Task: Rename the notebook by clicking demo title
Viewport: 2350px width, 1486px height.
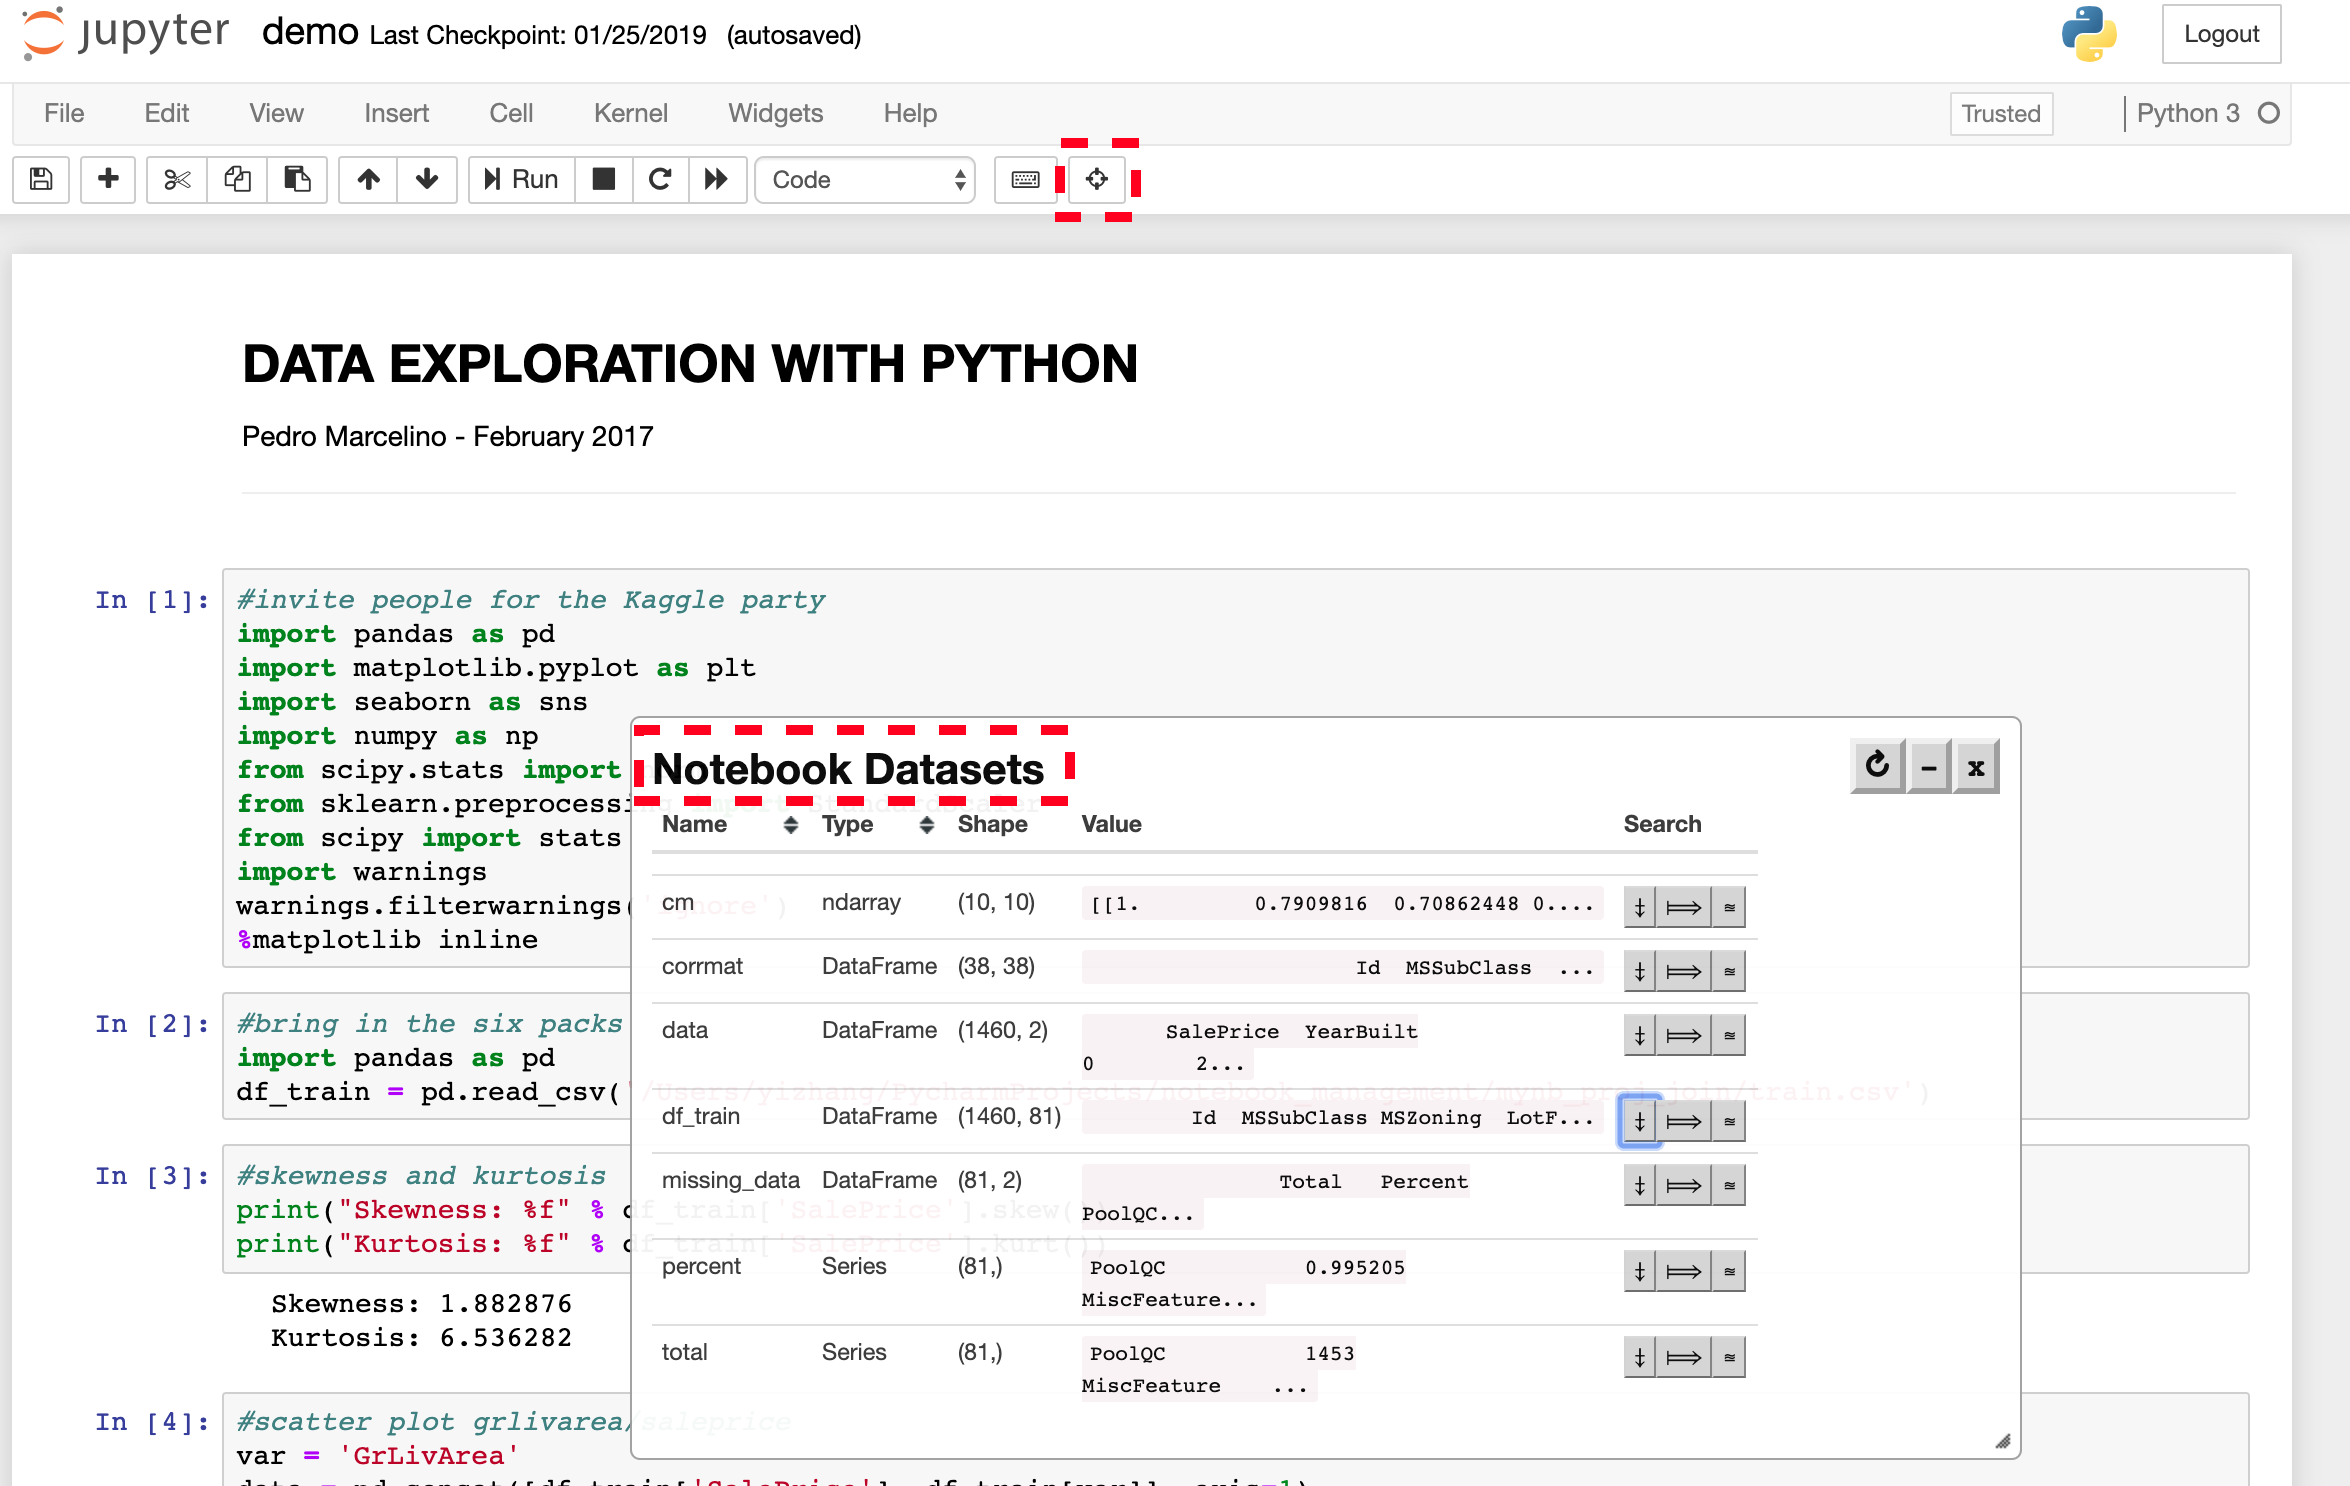Action: pos(310,32)
